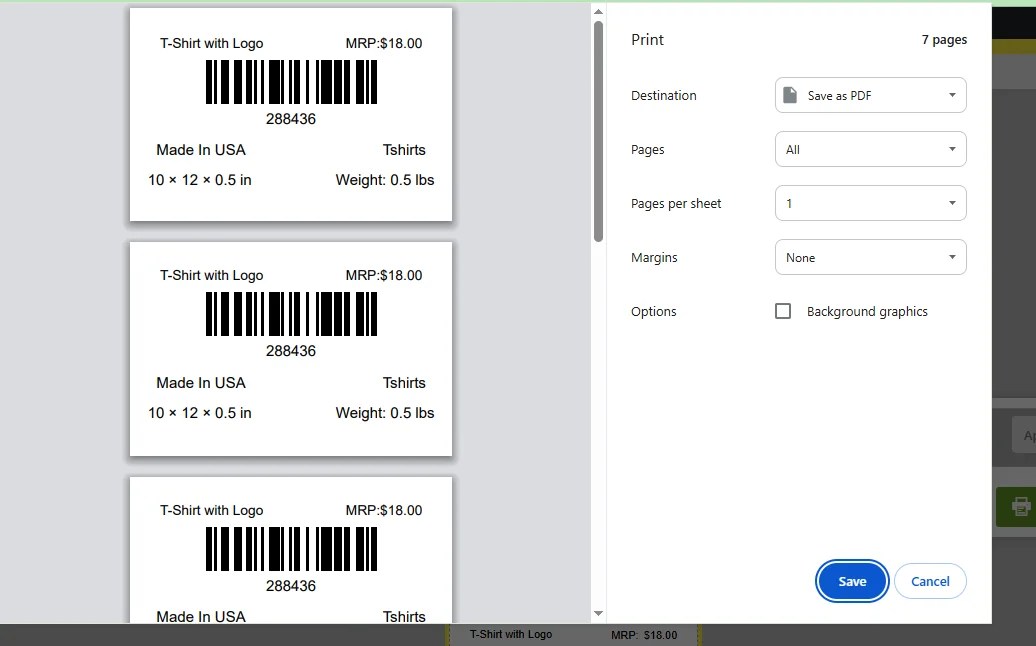The height and width of the screenshot is (646, 1036).
Task: Expand the Pages per sheet dropdown
Action: coord(870,203)
